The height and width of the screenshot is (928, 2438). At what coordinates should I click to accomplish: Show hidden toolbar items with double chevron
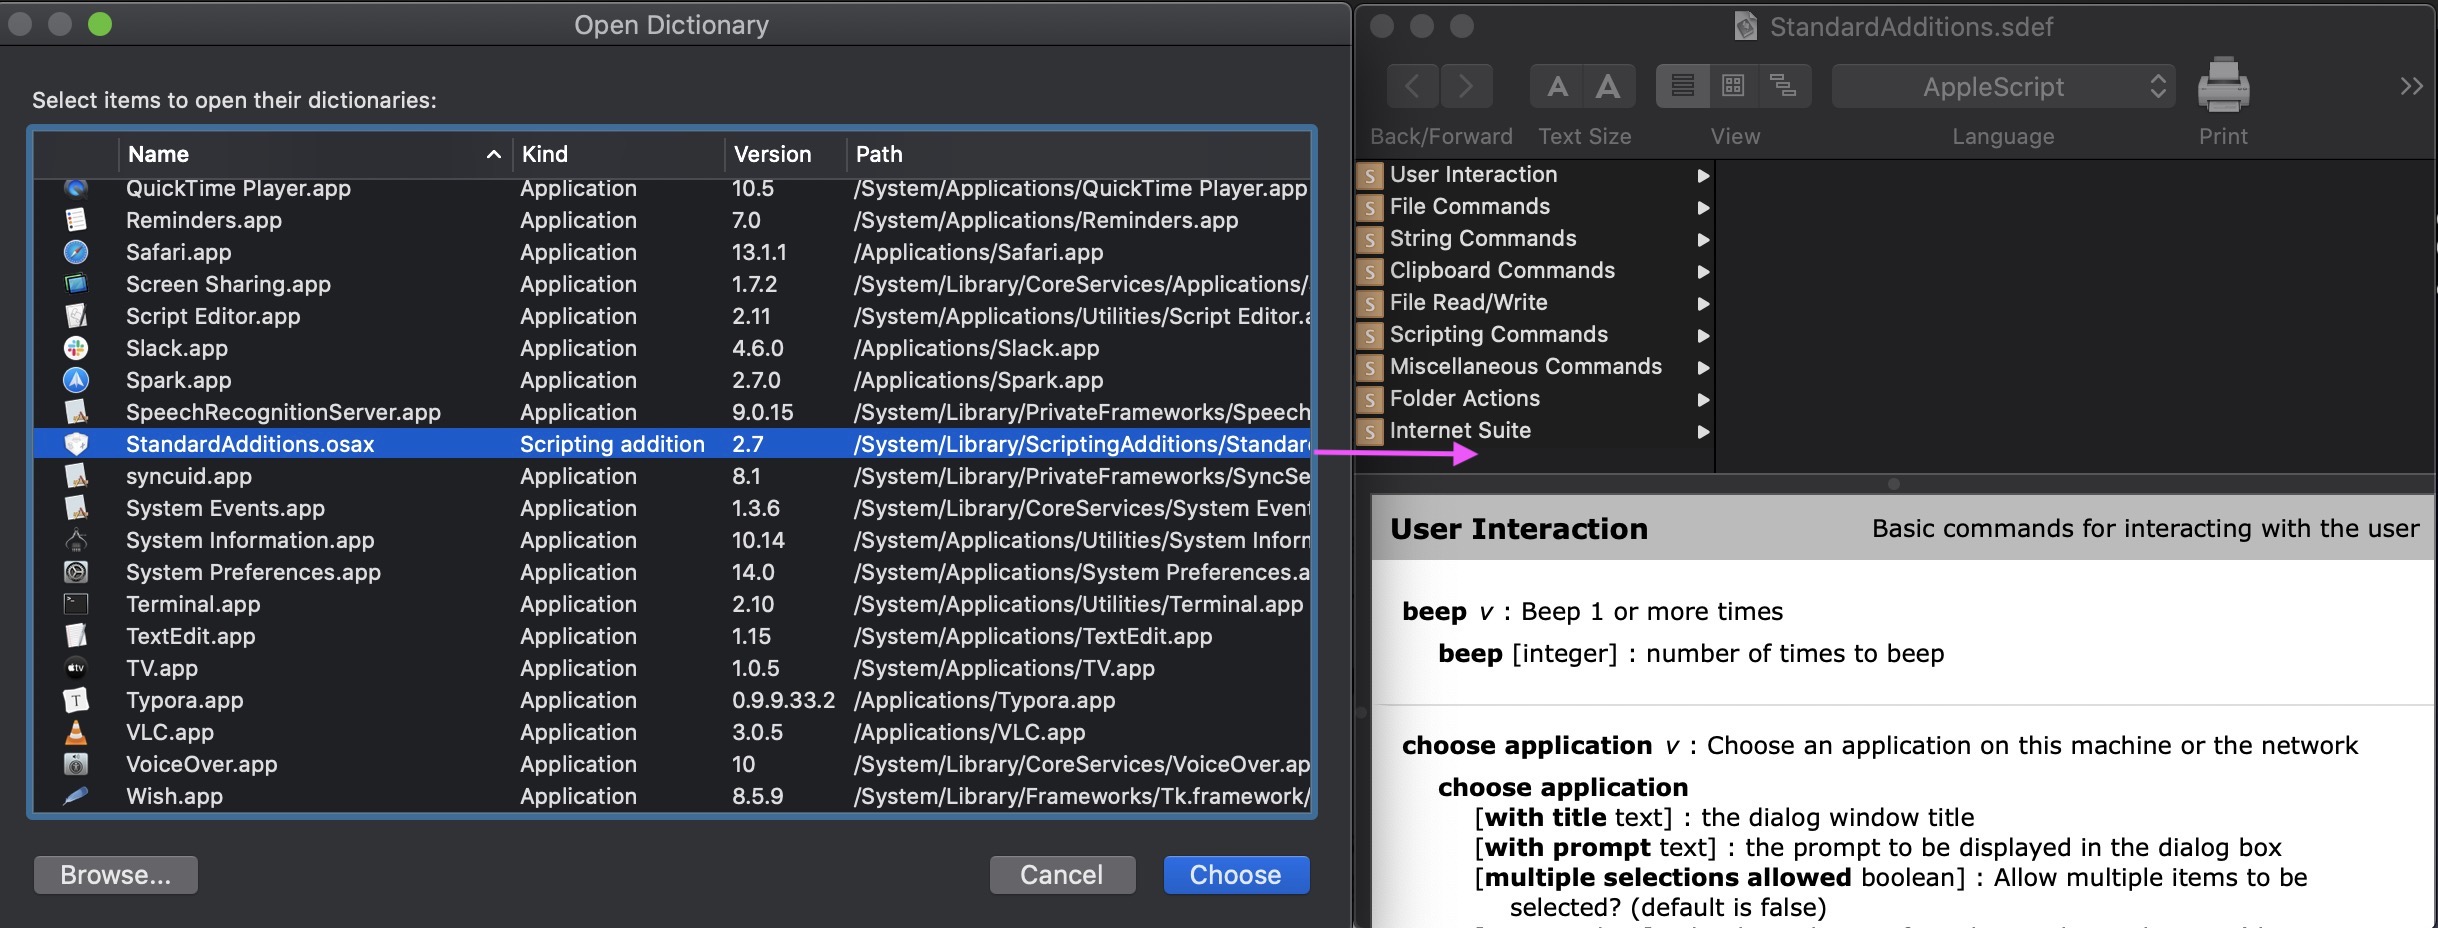[x=2411, y=86]
